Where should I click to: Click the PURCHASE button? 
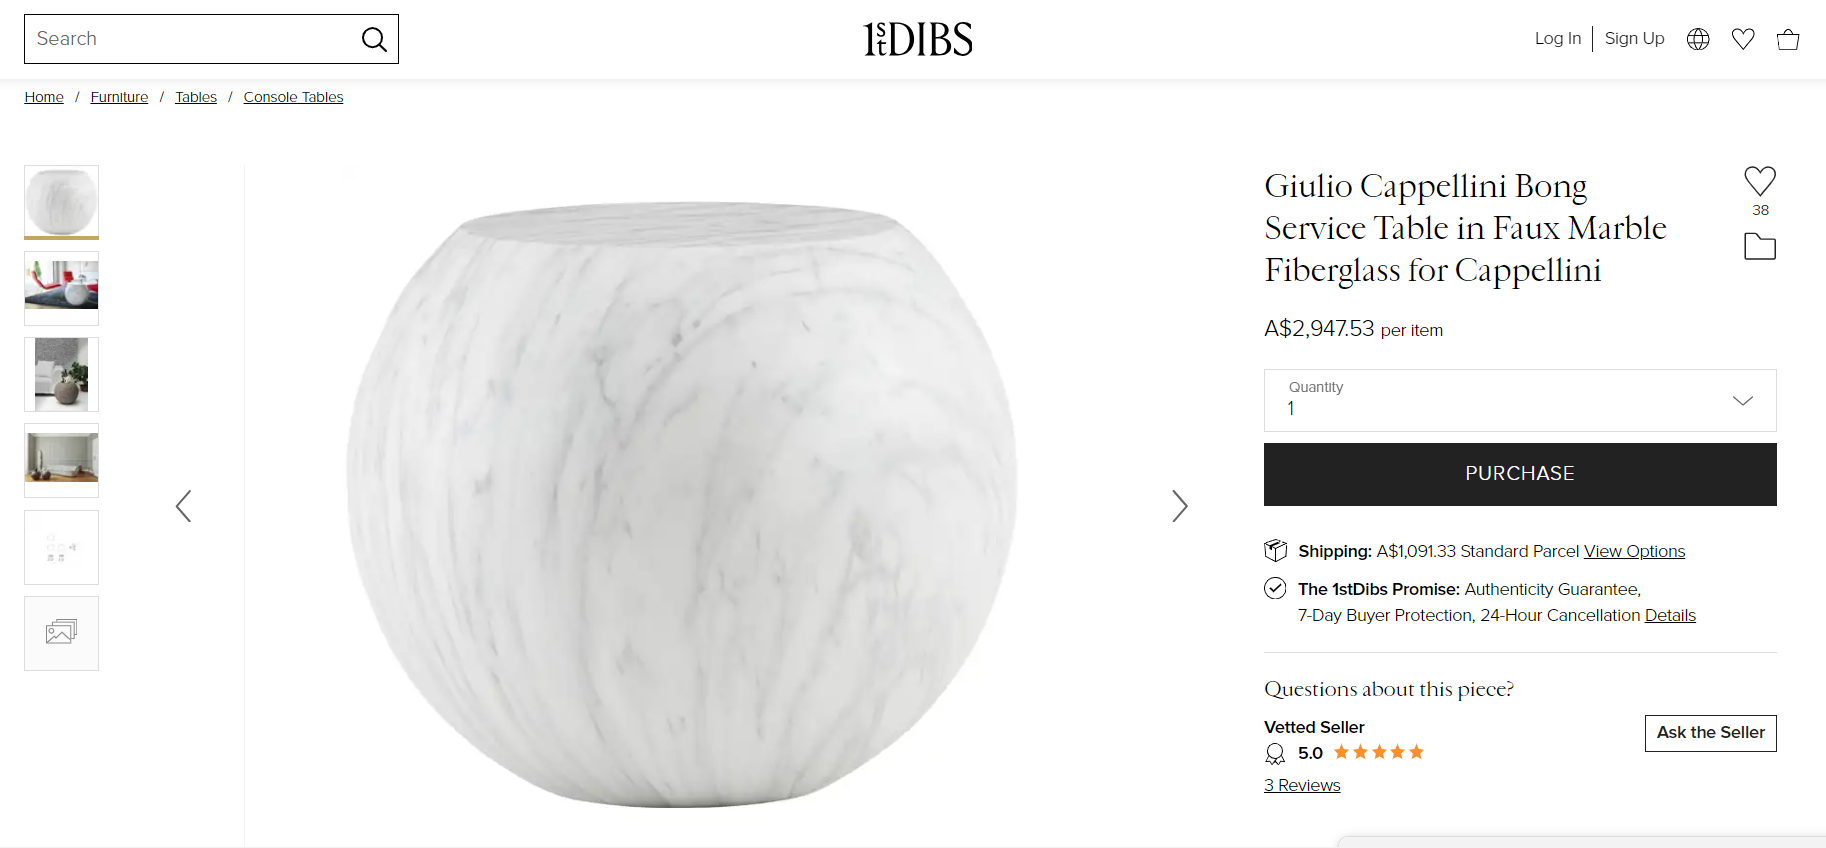click(x=1520, y=474)
